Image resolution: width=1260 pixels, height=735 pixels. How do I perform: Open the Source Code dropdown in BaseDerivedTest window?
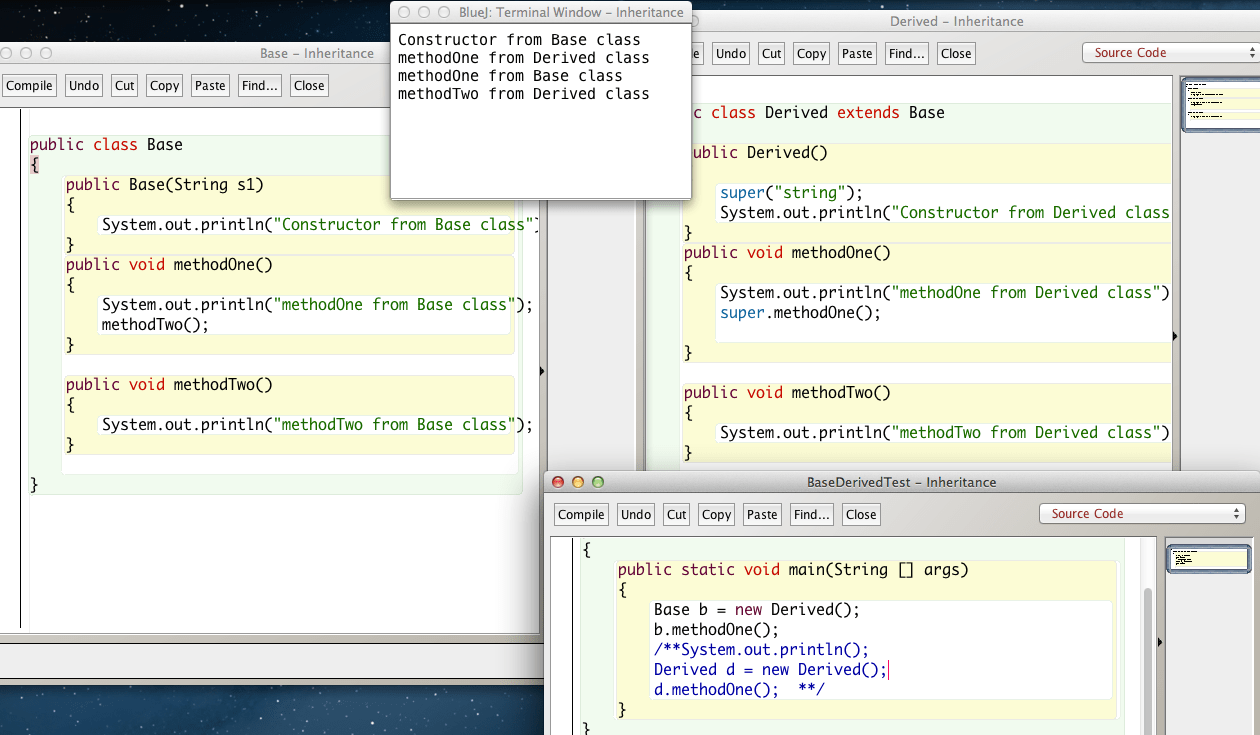point(1142,514)
